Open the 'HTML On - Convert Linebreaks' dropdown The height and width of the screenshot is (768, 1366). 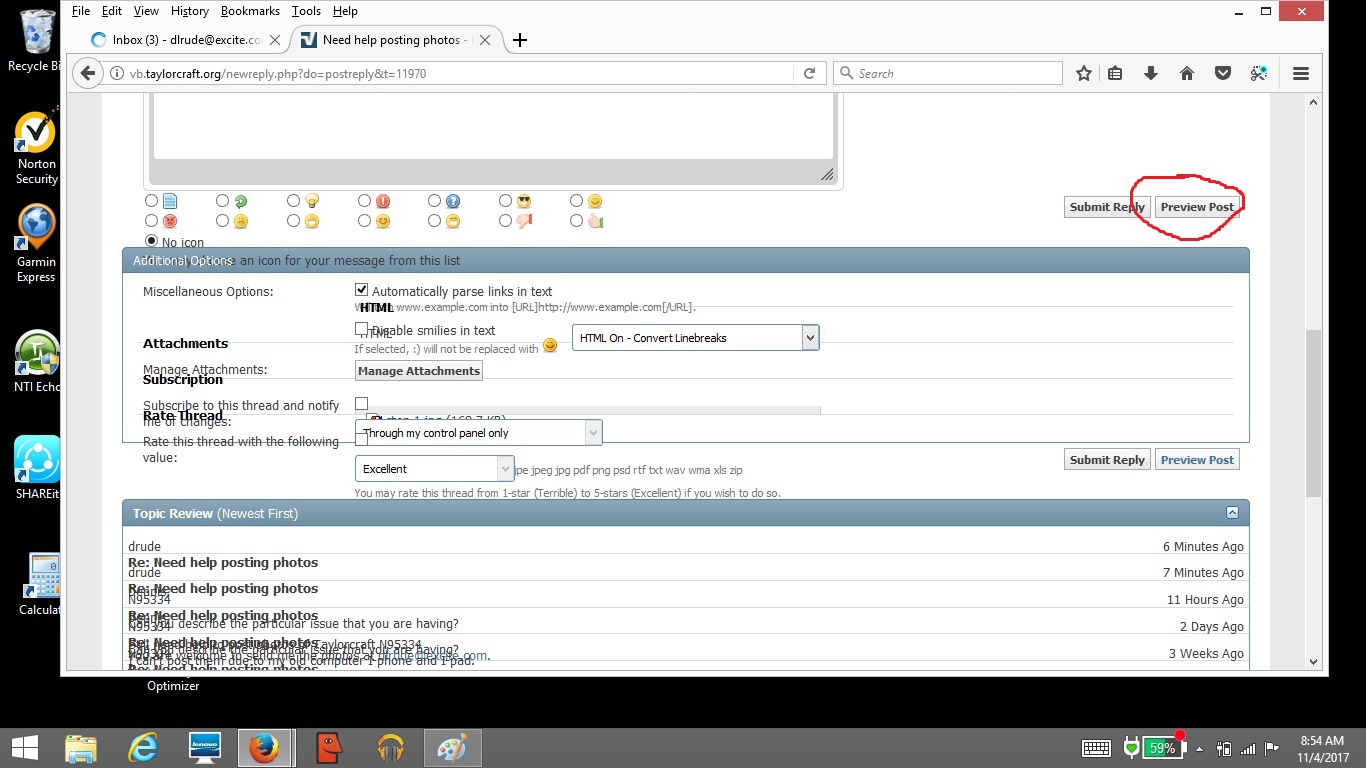click(696, 338)
